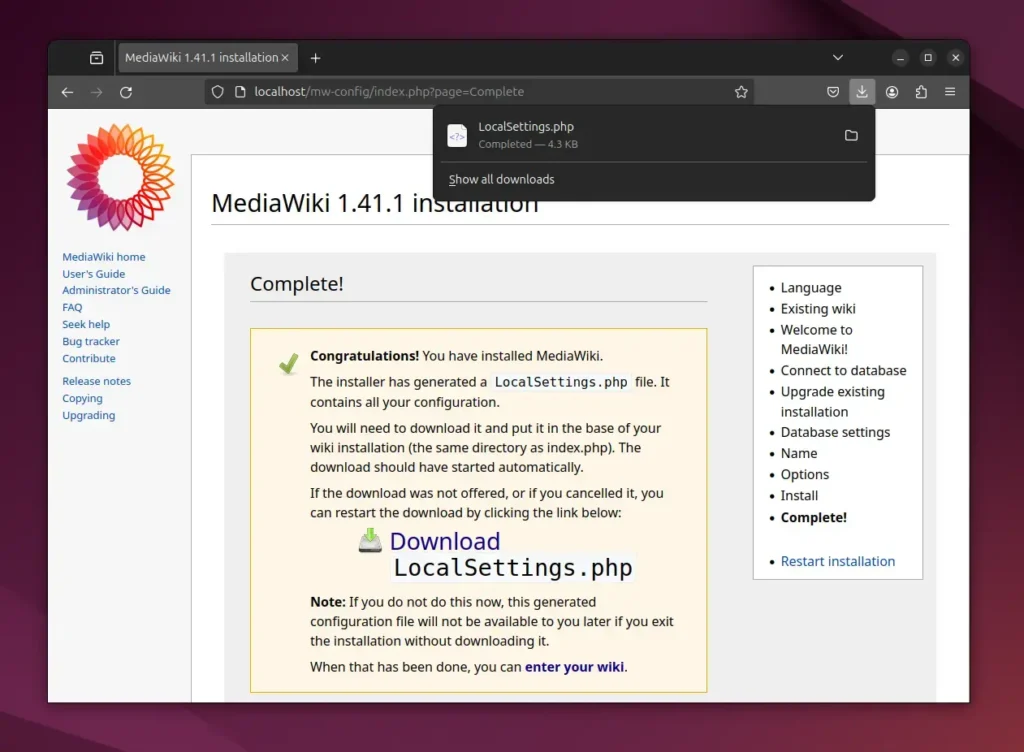Go to the FAQ link
1024x752 pixels.
coord(72,307)
